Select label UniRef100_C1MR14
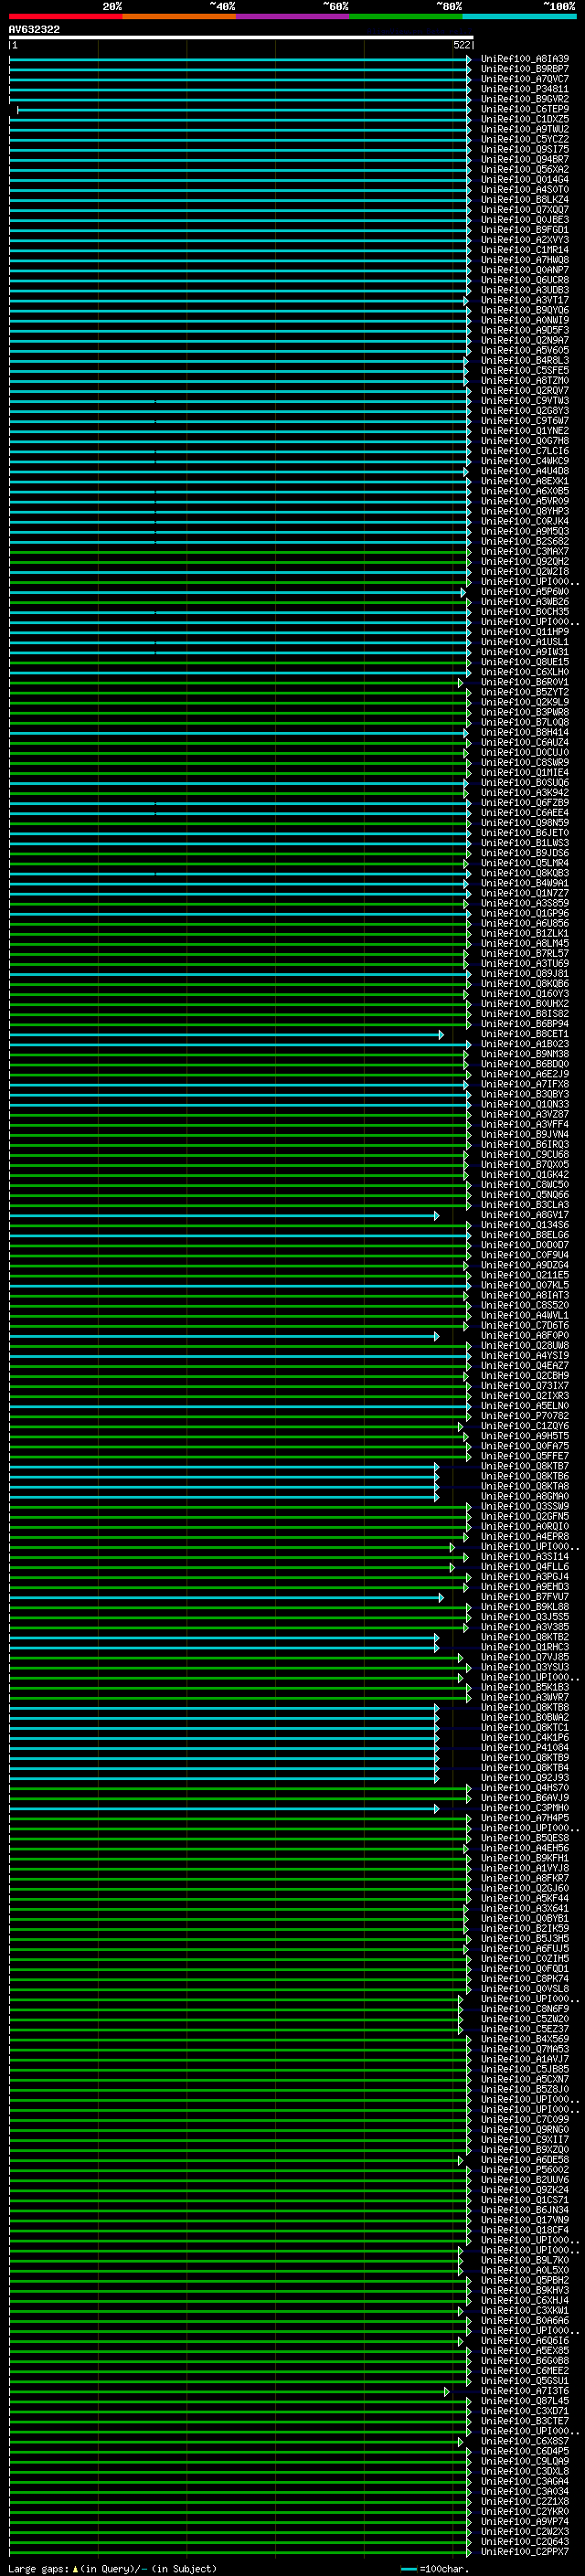This screenshot has width=585, height=2576. point(525,250)
